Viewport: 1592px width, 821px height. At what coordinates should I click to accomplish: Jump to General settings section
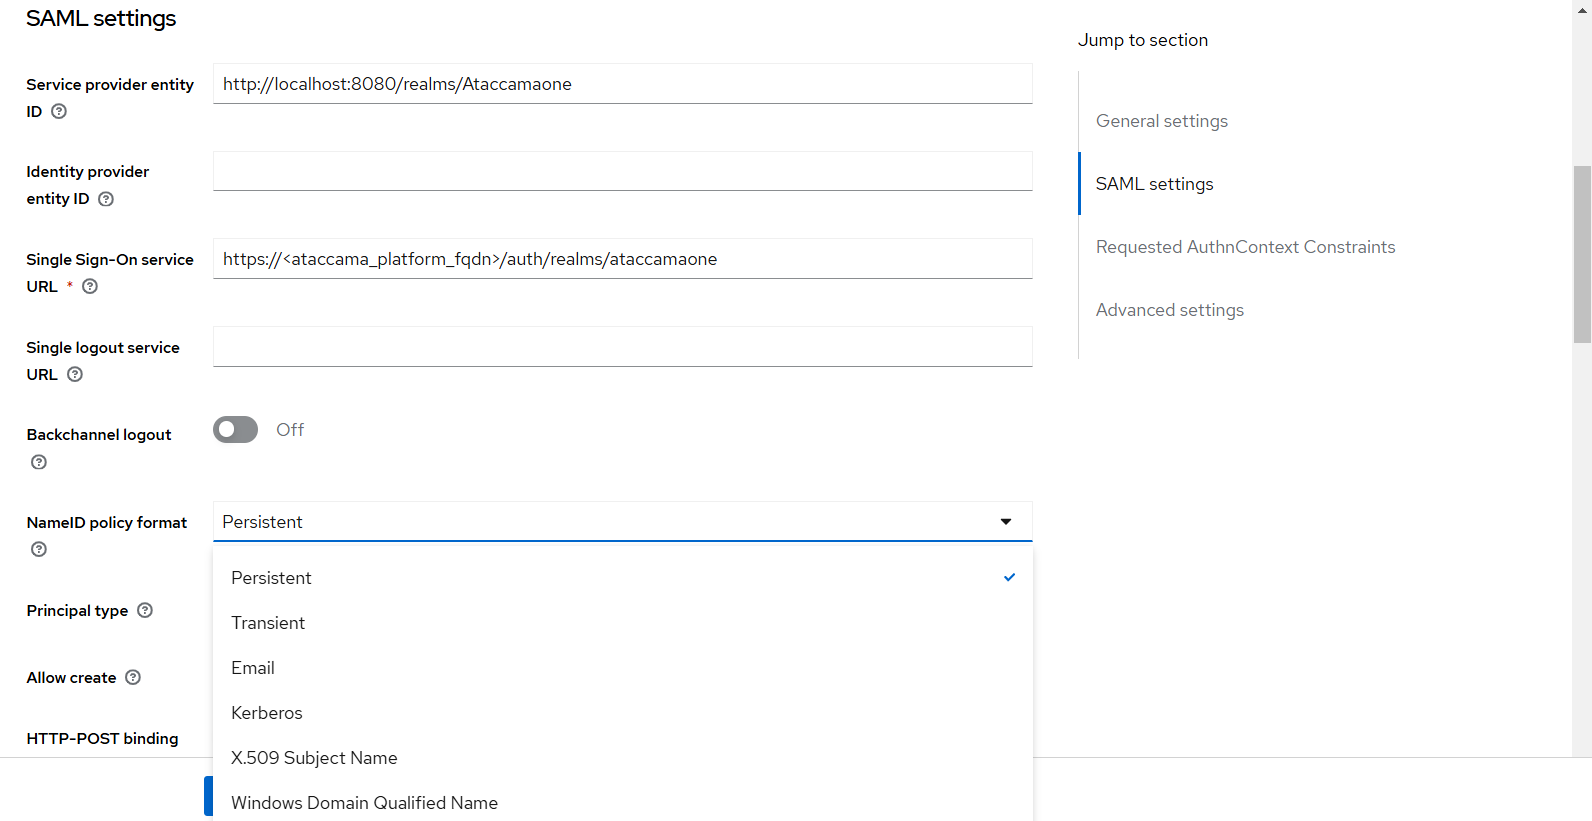(x=1161, y=121)
